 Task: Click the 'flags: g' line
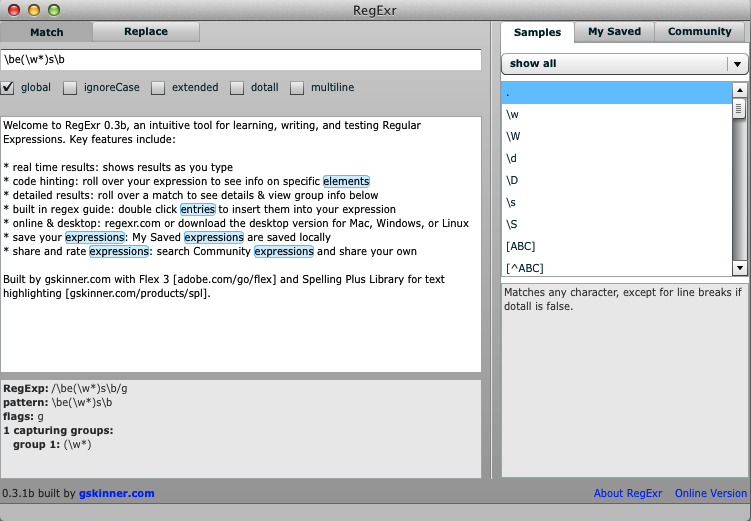[x=23, y=416]
